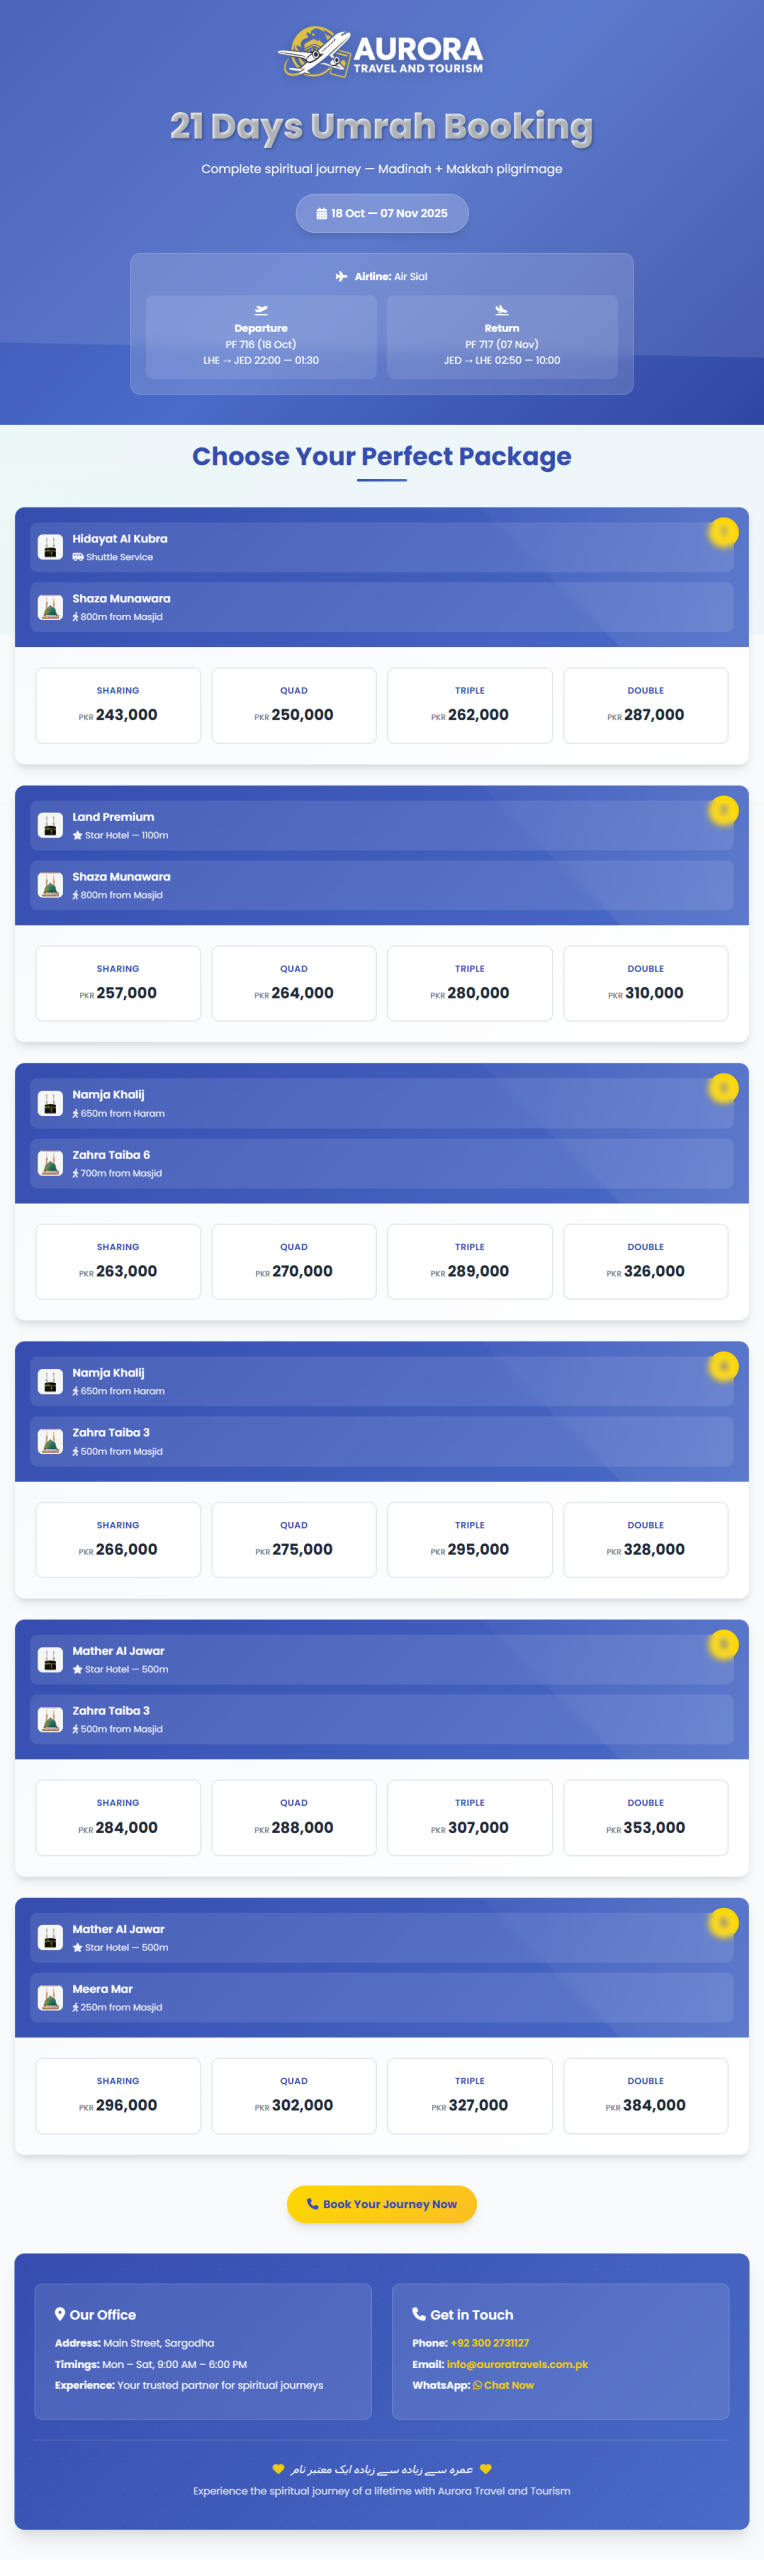Select the Sharing price card PKR 243,000
The height and width of the screenshot is (2560, 764).
tap(118, 705)
